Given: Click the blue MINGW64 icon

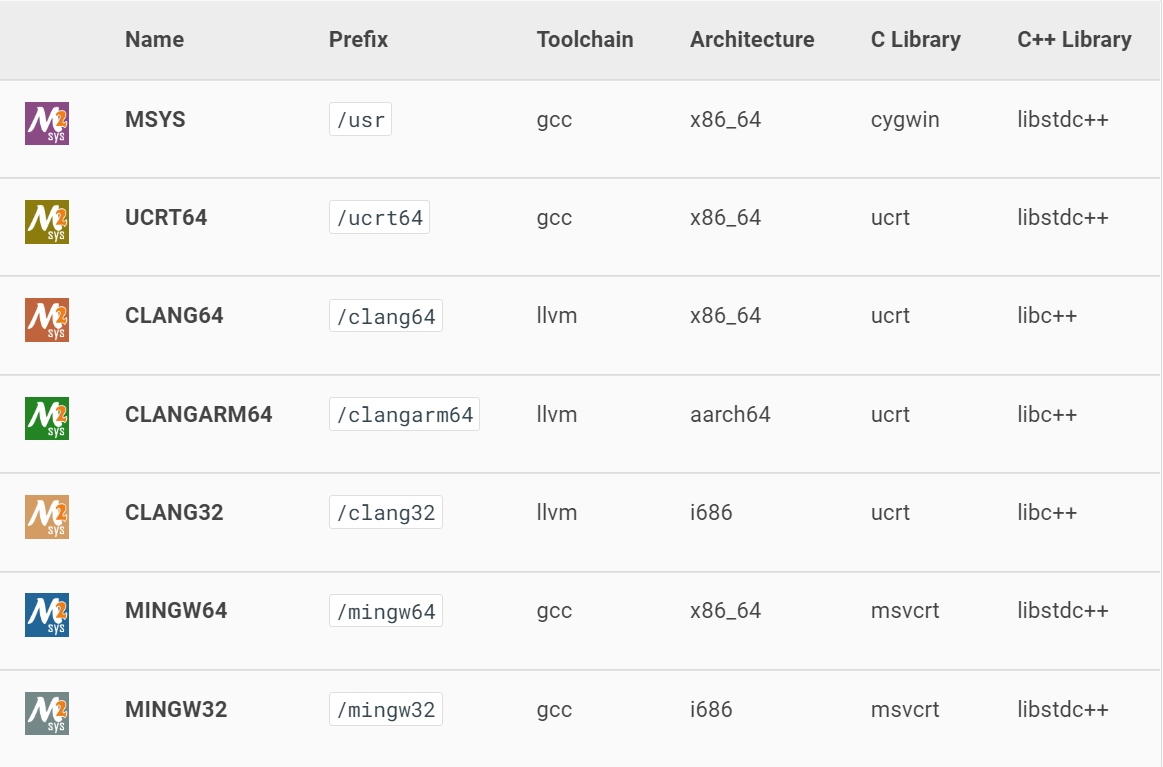Looking at the screenshot, I should pyautogui.click(x=47, y=615).
